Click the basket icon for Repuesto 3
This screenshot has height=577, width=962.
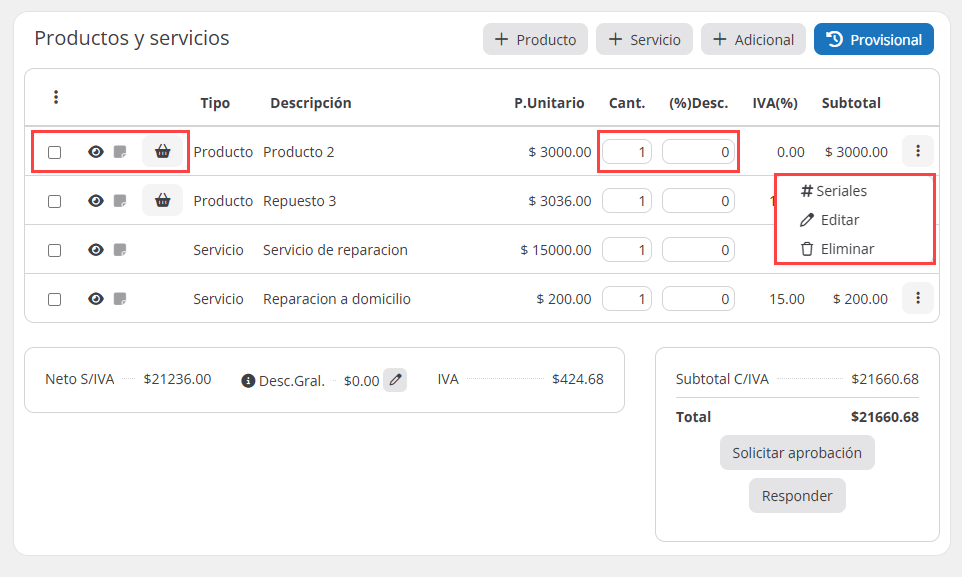tap(162, 201)
